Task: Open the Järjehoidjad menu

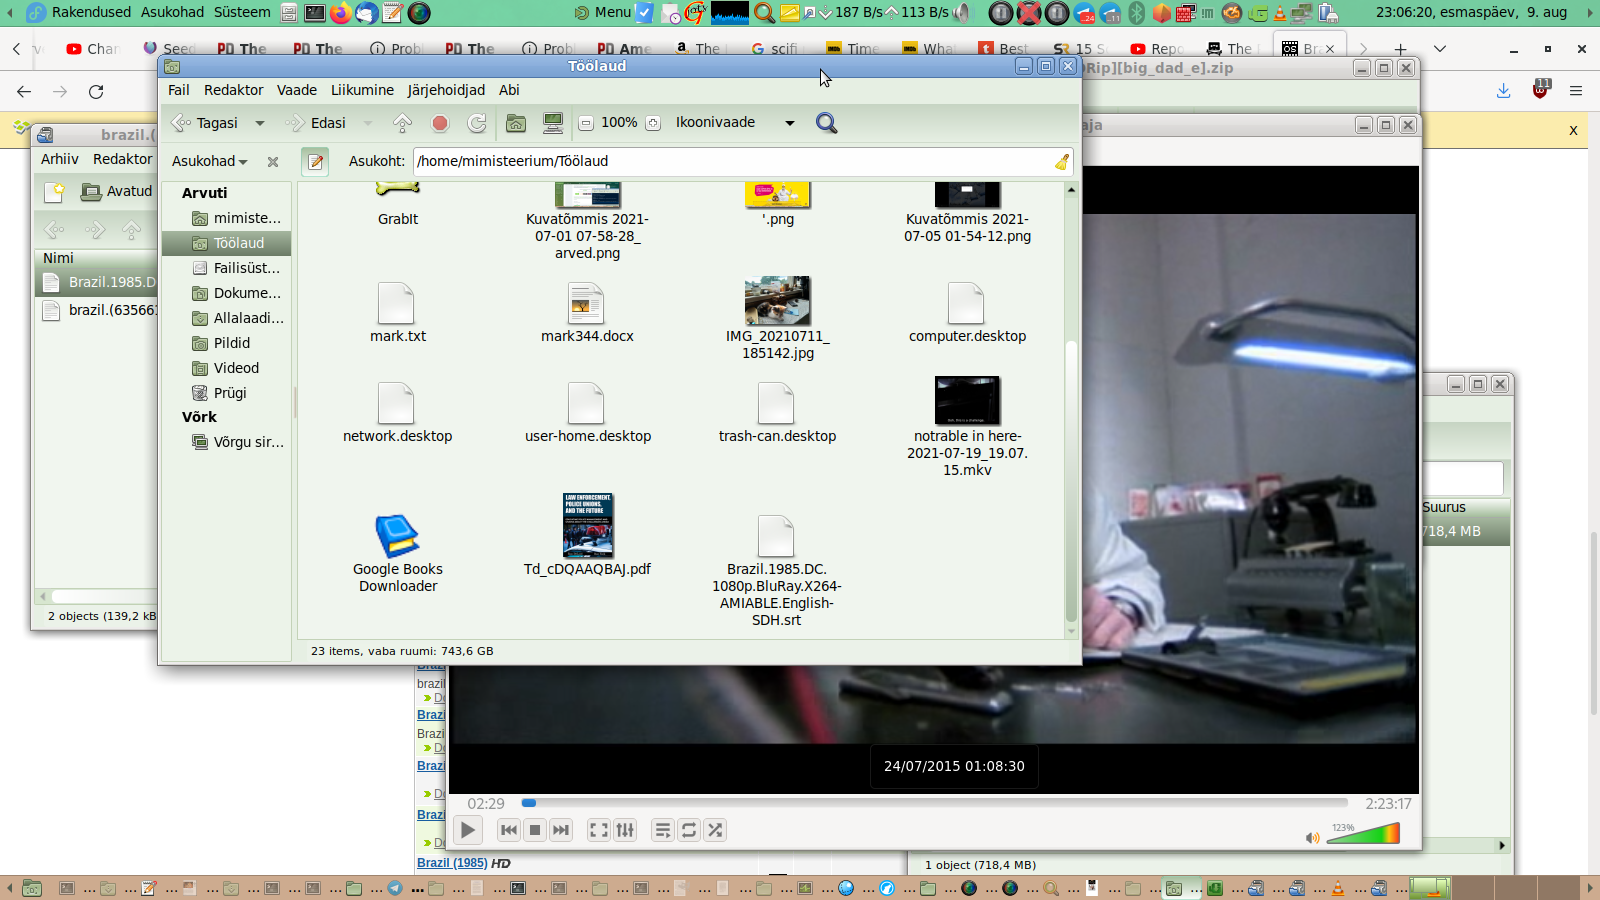Action: click(x=446, y=90)
